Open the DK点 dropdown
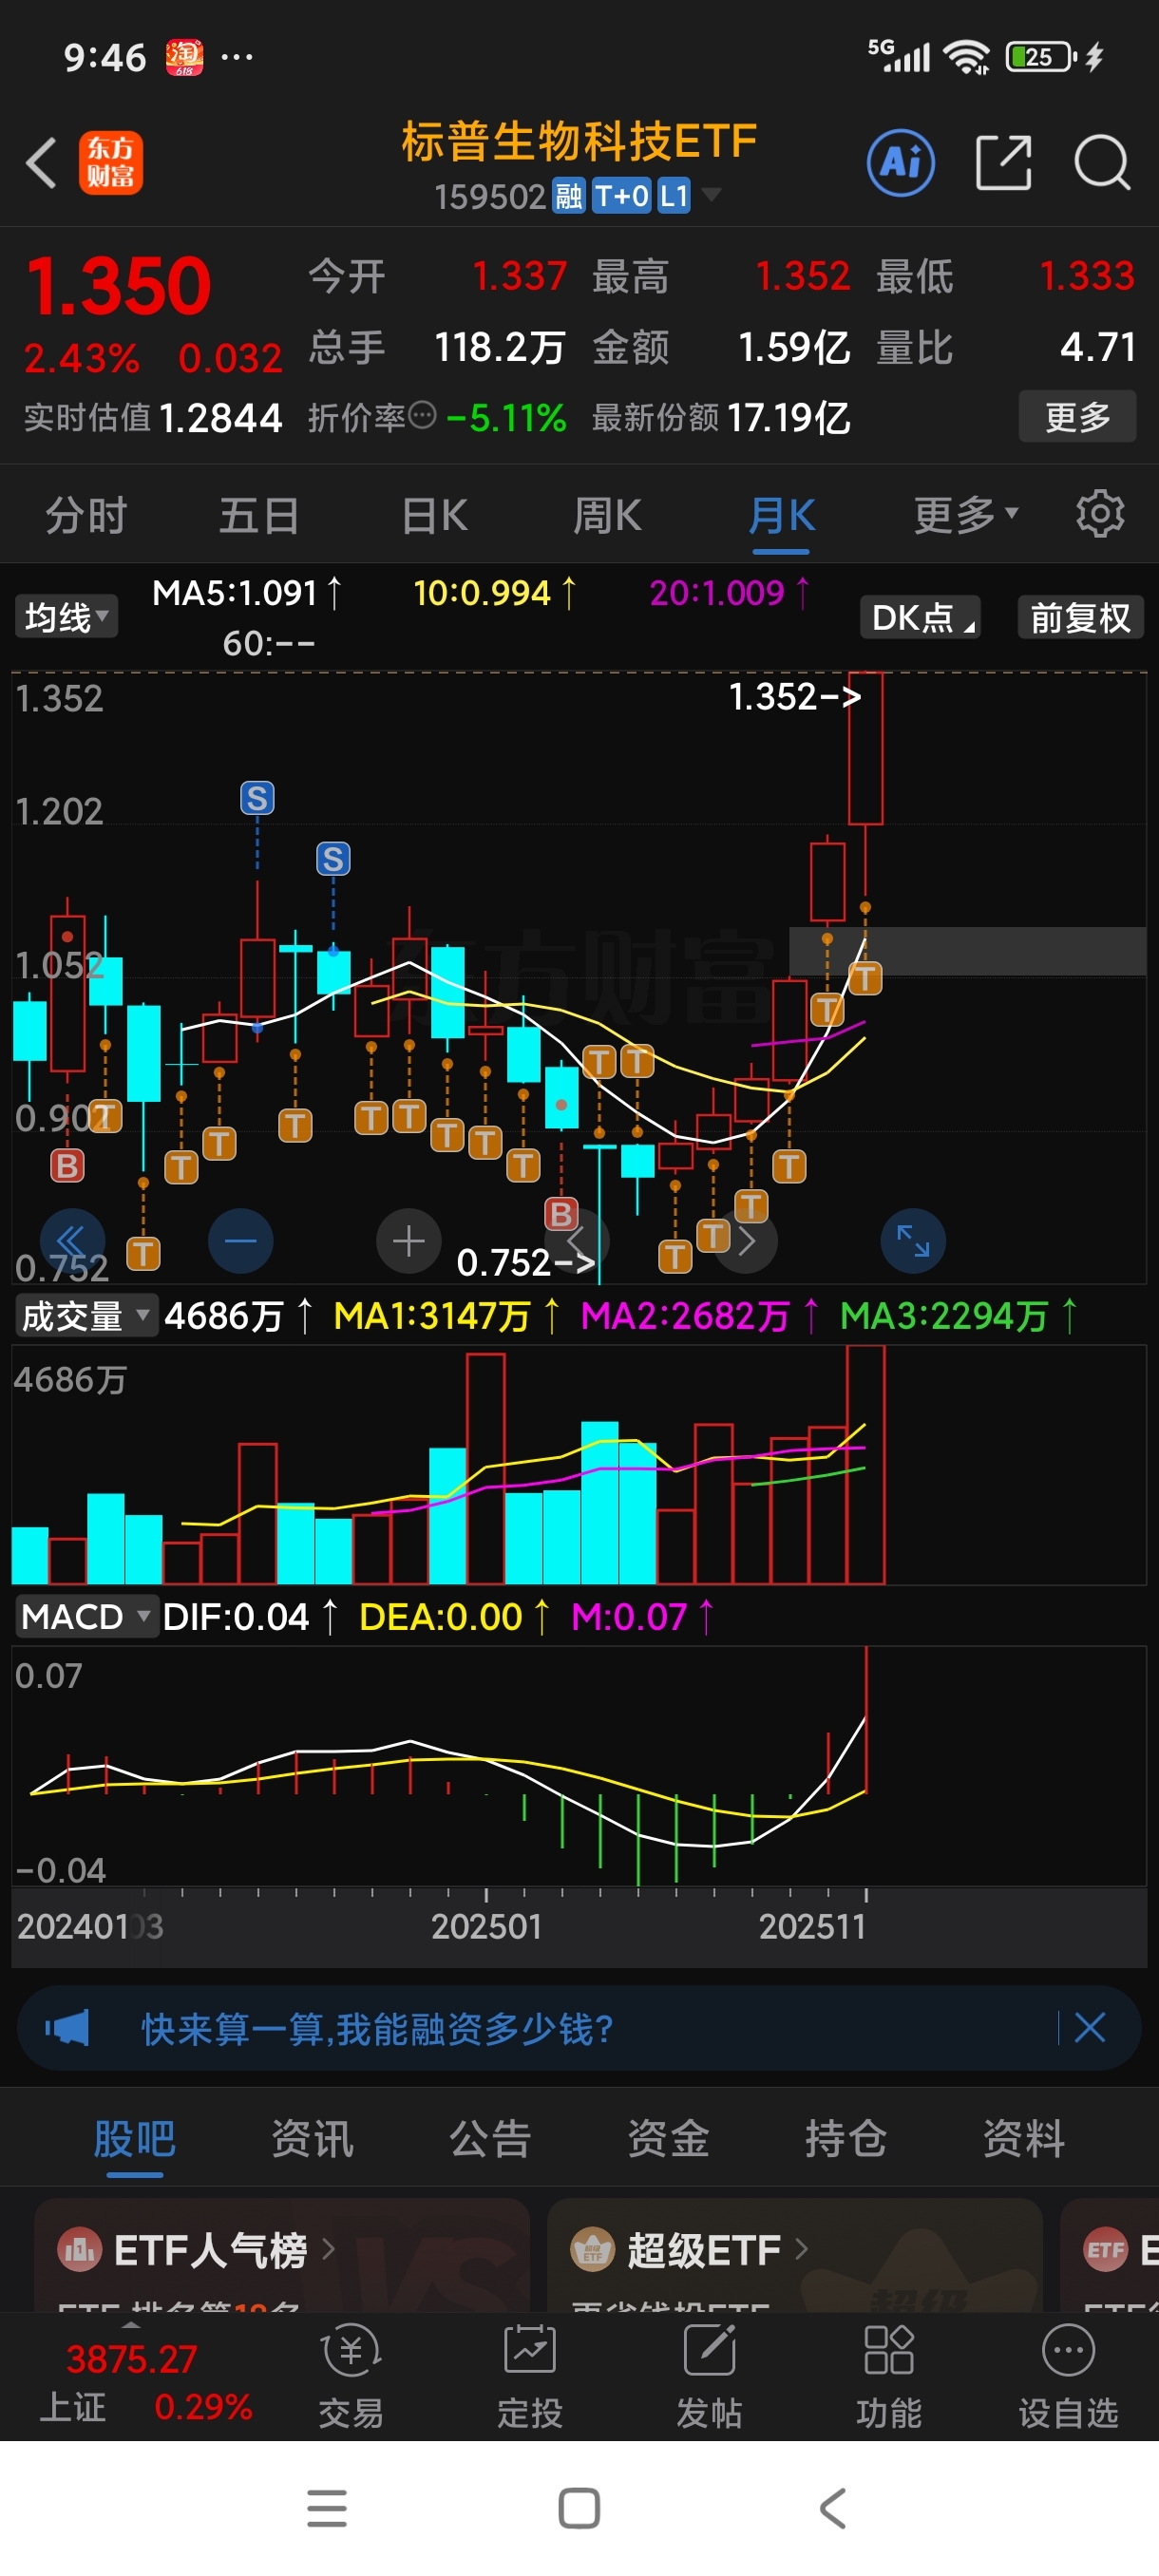1159x2576 pixels. point(920,616)
